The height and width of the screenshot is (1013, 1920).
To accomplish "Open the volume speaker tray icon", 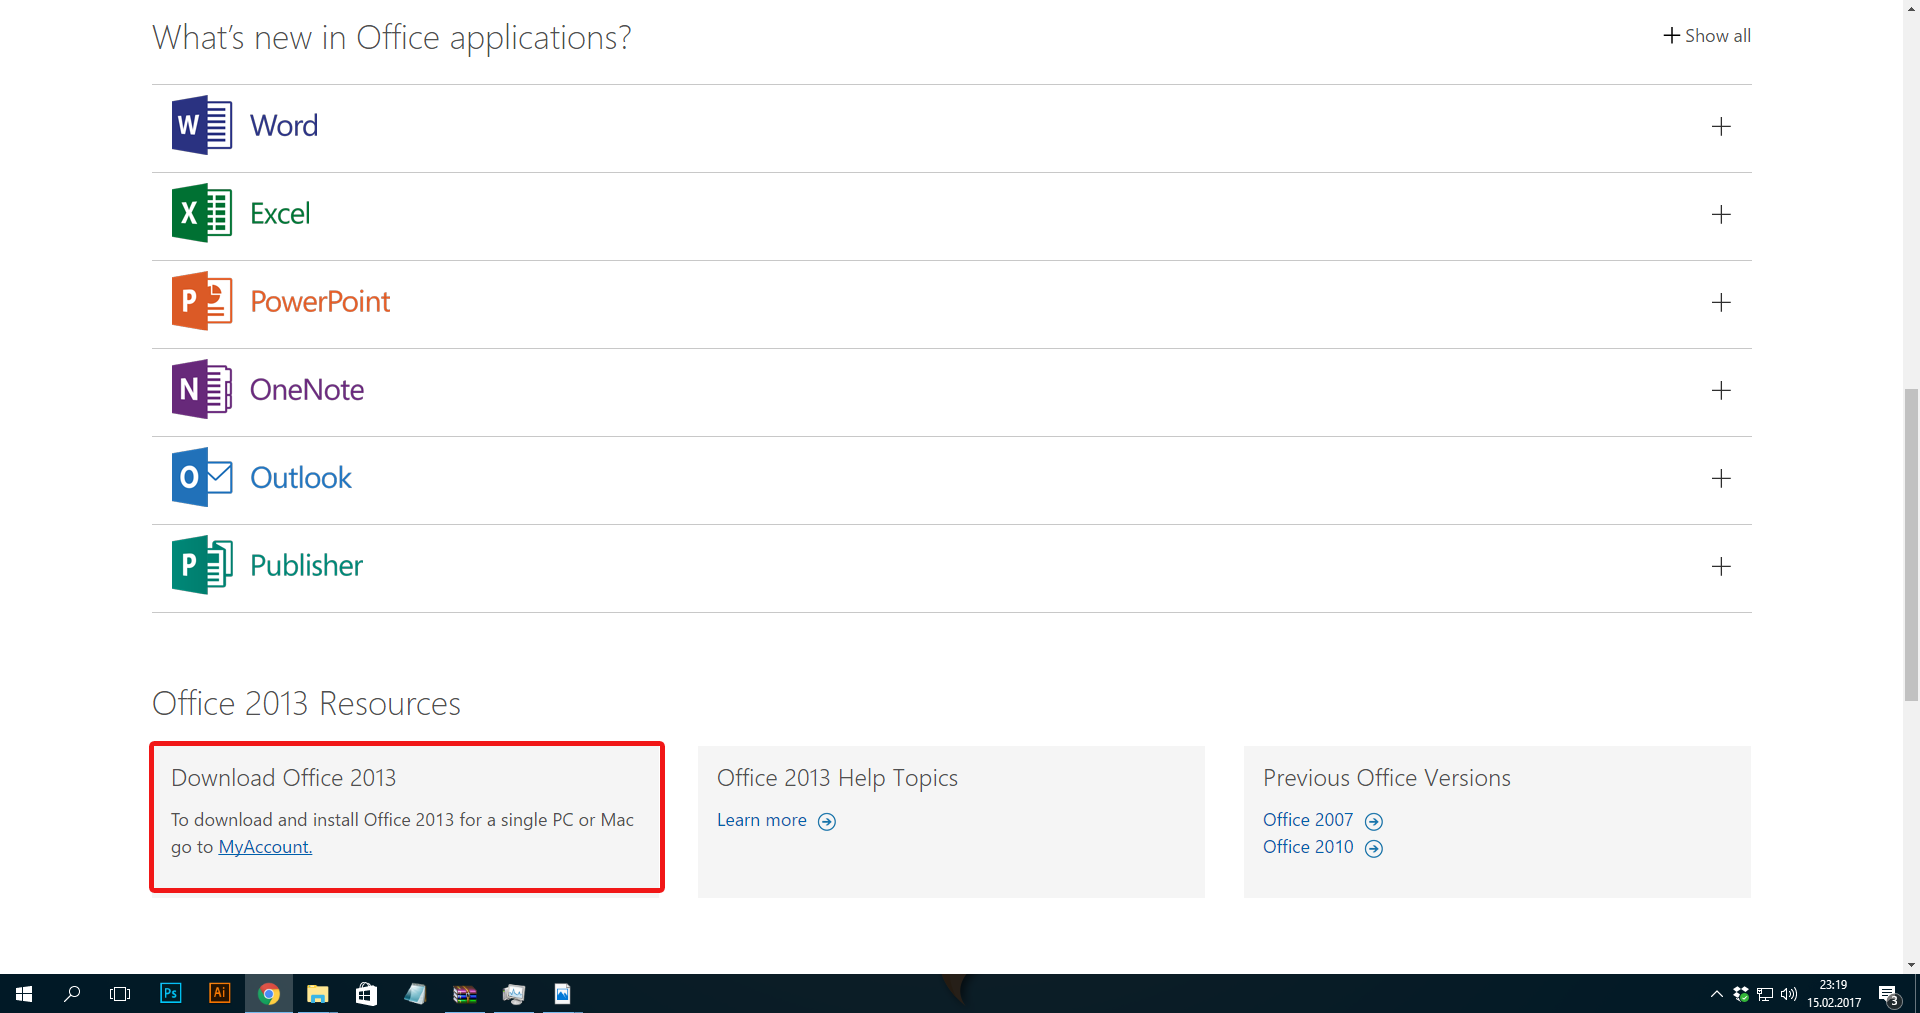I will tap(1789, 994).
